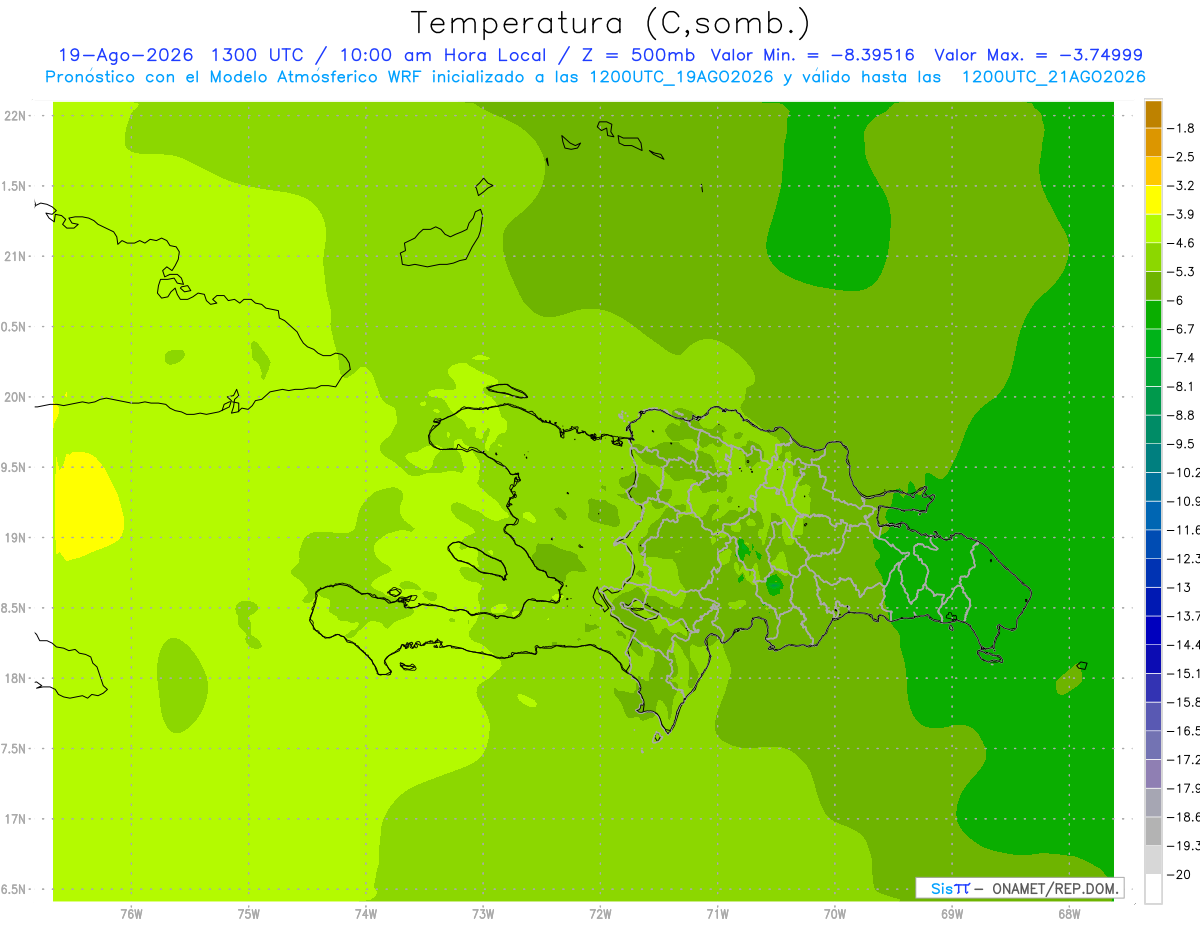This screenshot has height=927, width=1200.
Task: Click the '21N' latitude label
Action: [x=17, y=256]
